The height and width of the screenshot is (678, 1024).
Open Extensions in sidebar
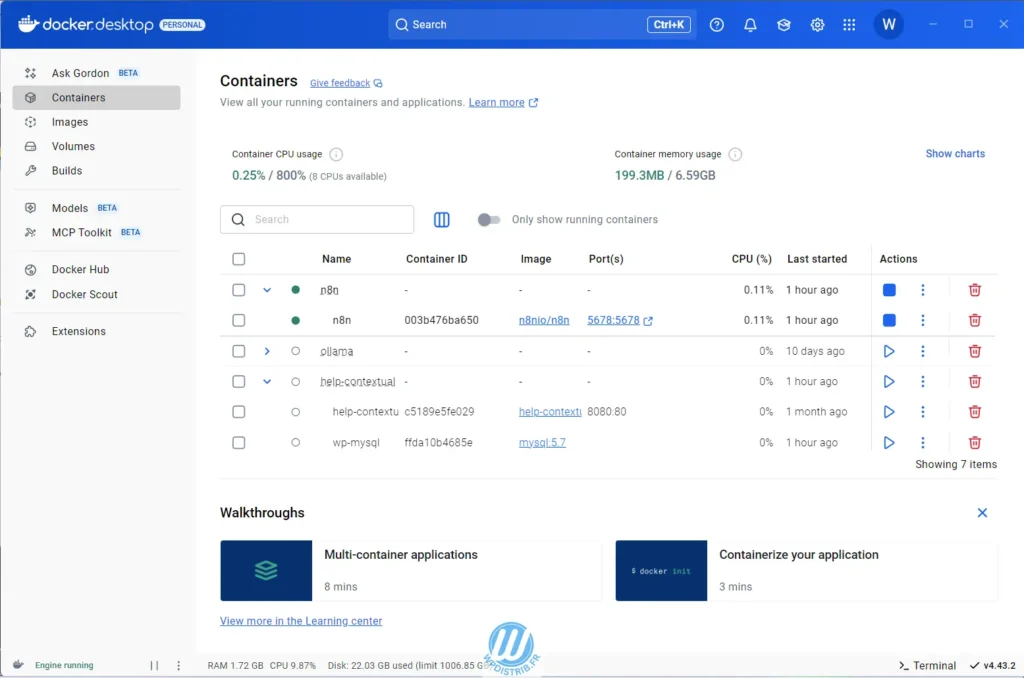tap(96, 331)
